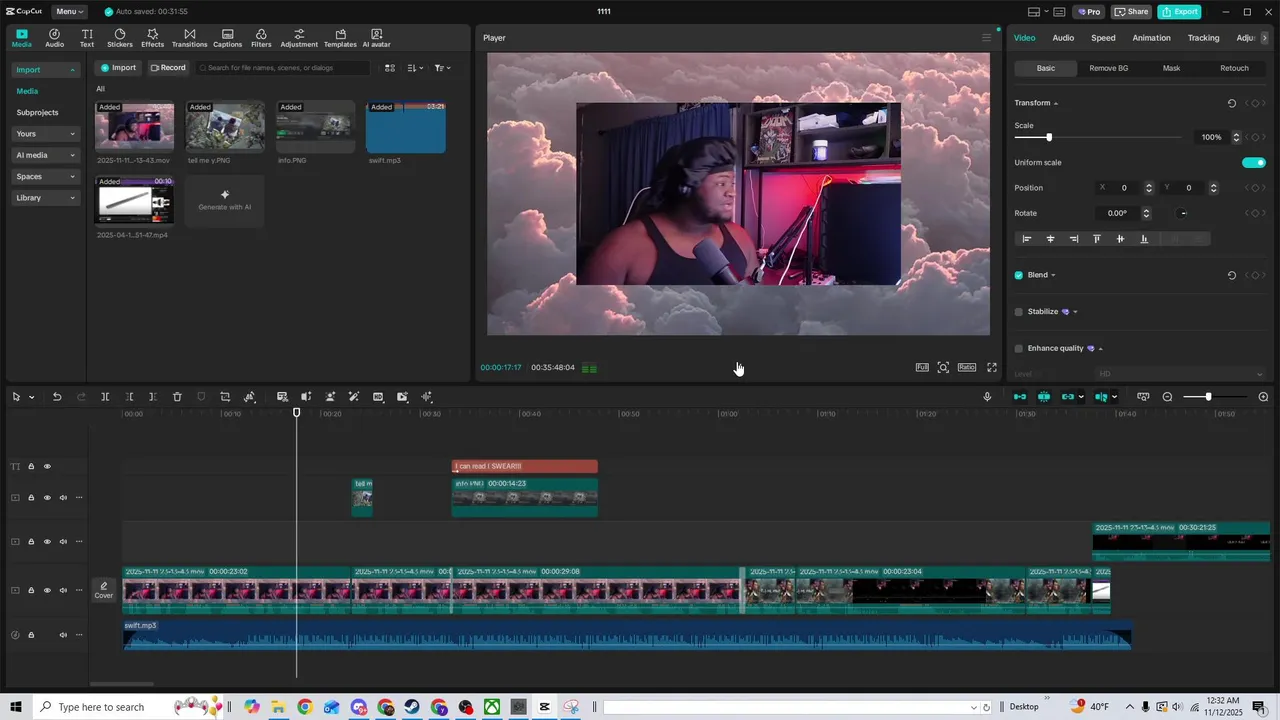The image size is (1280, 720).
Task: Enable the Enhance quality checkbox
Action: point(1019,348)
